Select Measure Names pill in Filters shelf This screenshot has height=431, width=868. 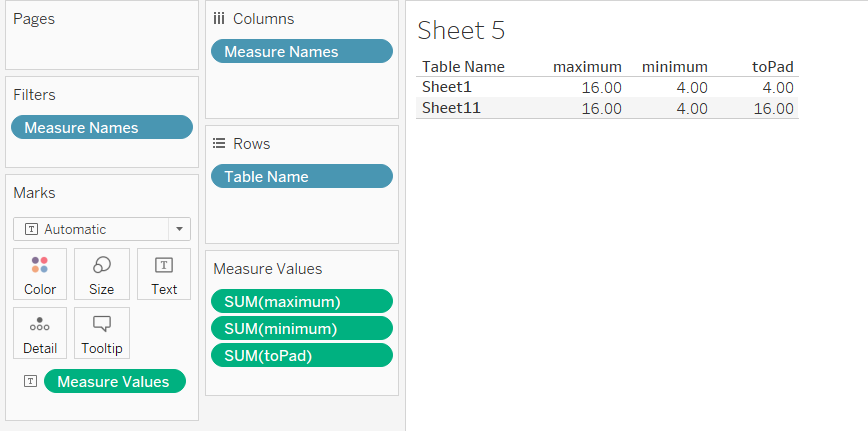[x=101, y=127]
